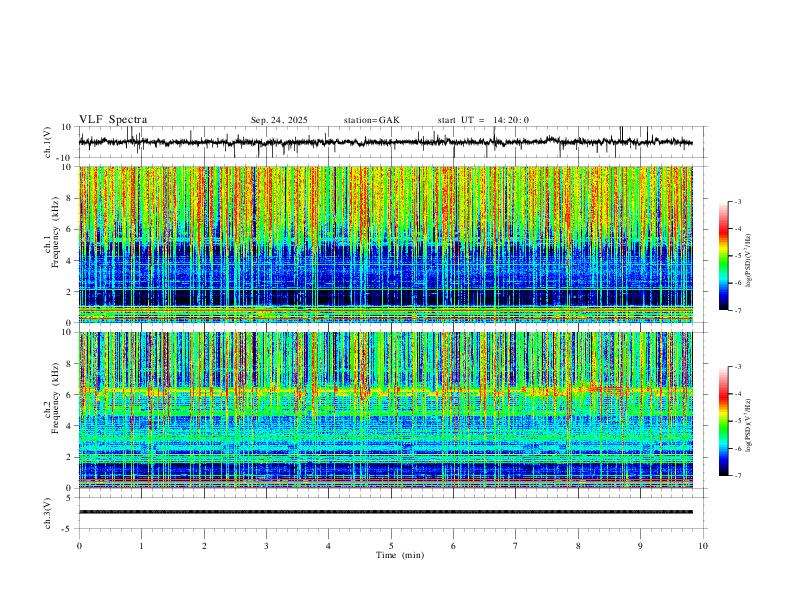
Task: Click the "3" label on the Time axis
Action: [266, 546]
